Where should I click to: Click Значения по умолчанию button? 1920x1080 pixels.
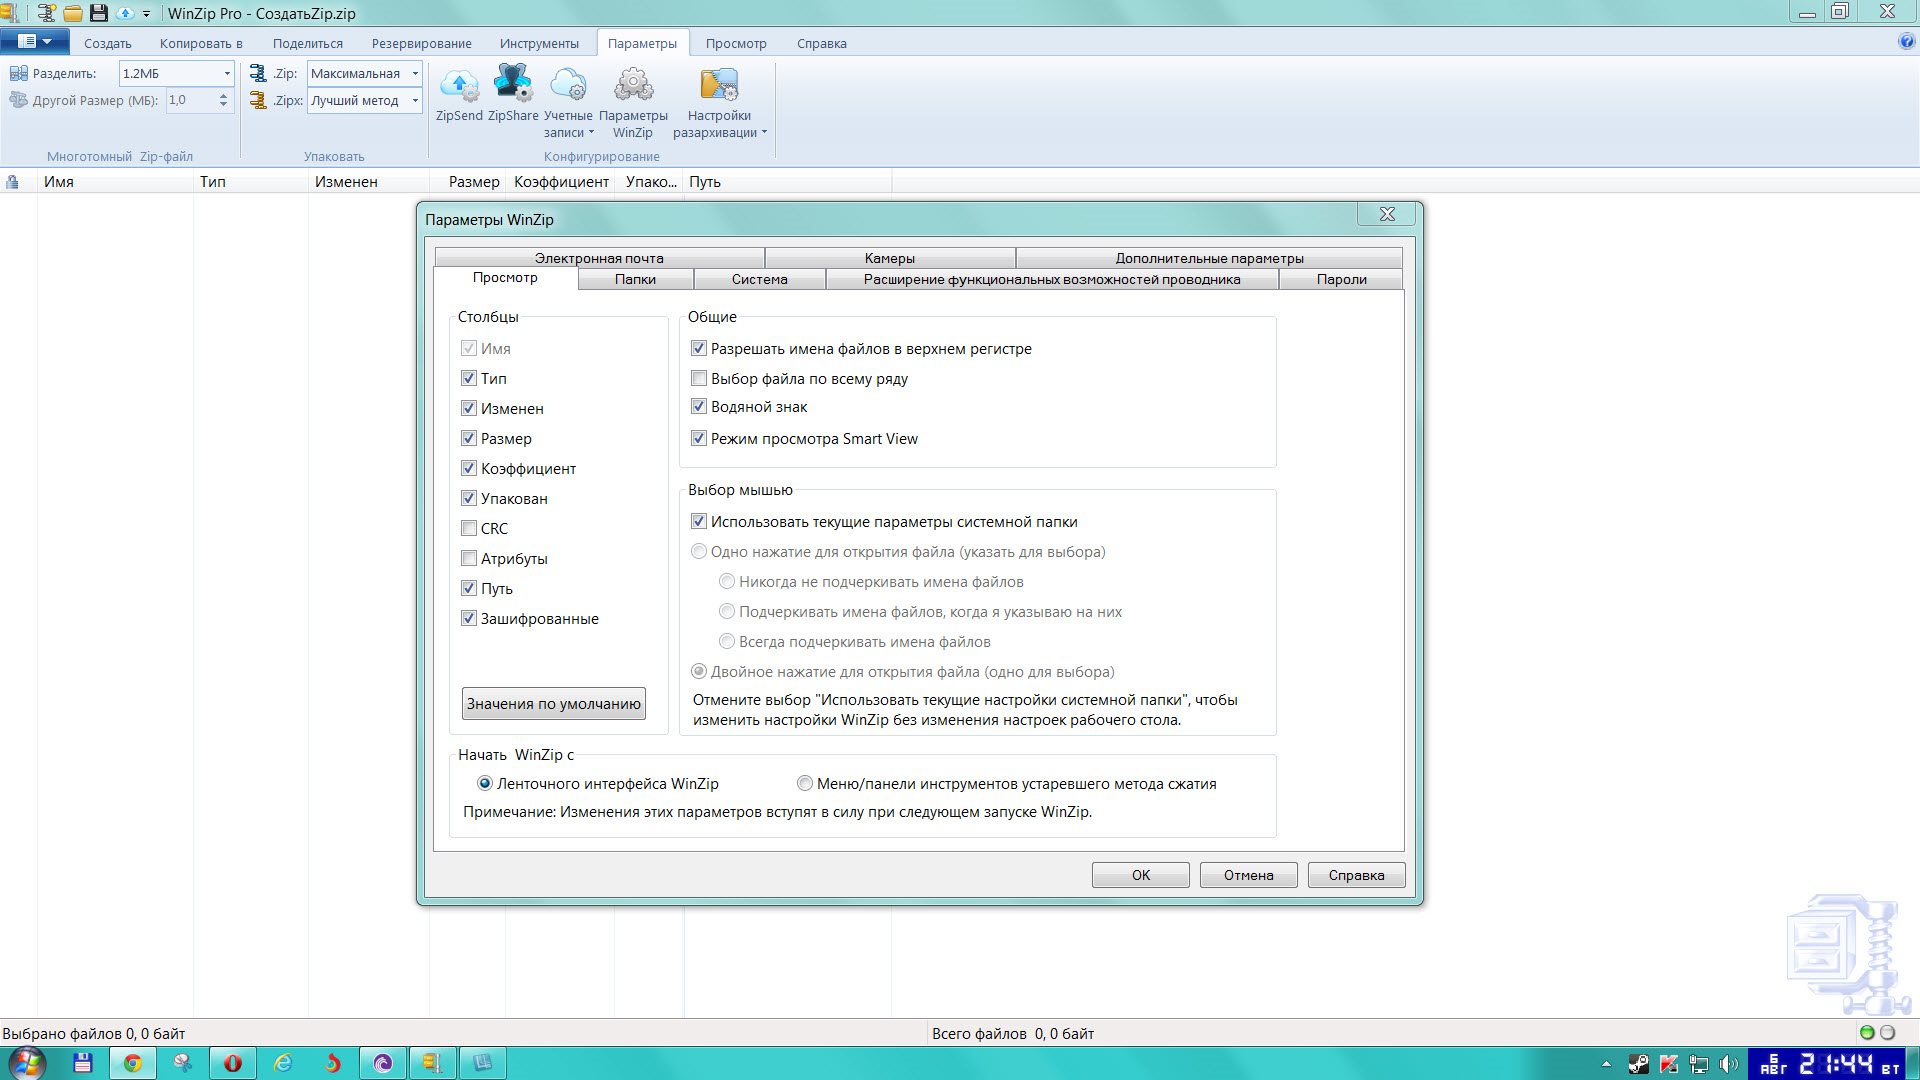[554, 703]
